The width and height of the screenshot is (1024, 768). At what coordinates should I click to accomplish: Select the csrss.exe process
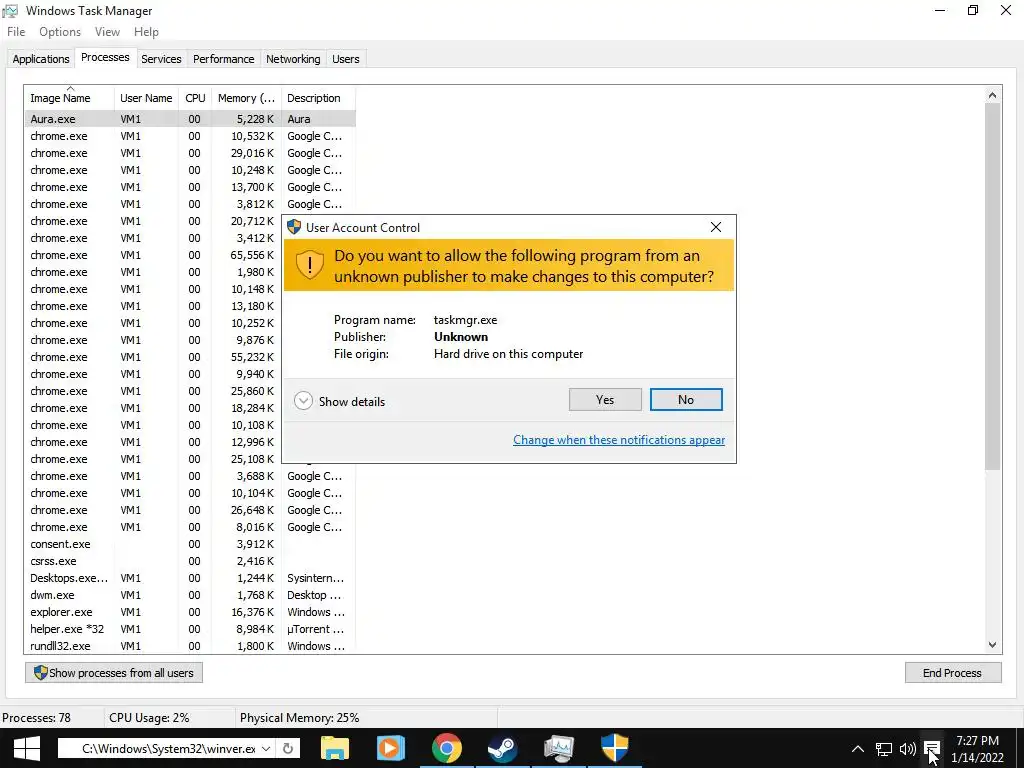[190, 561]
